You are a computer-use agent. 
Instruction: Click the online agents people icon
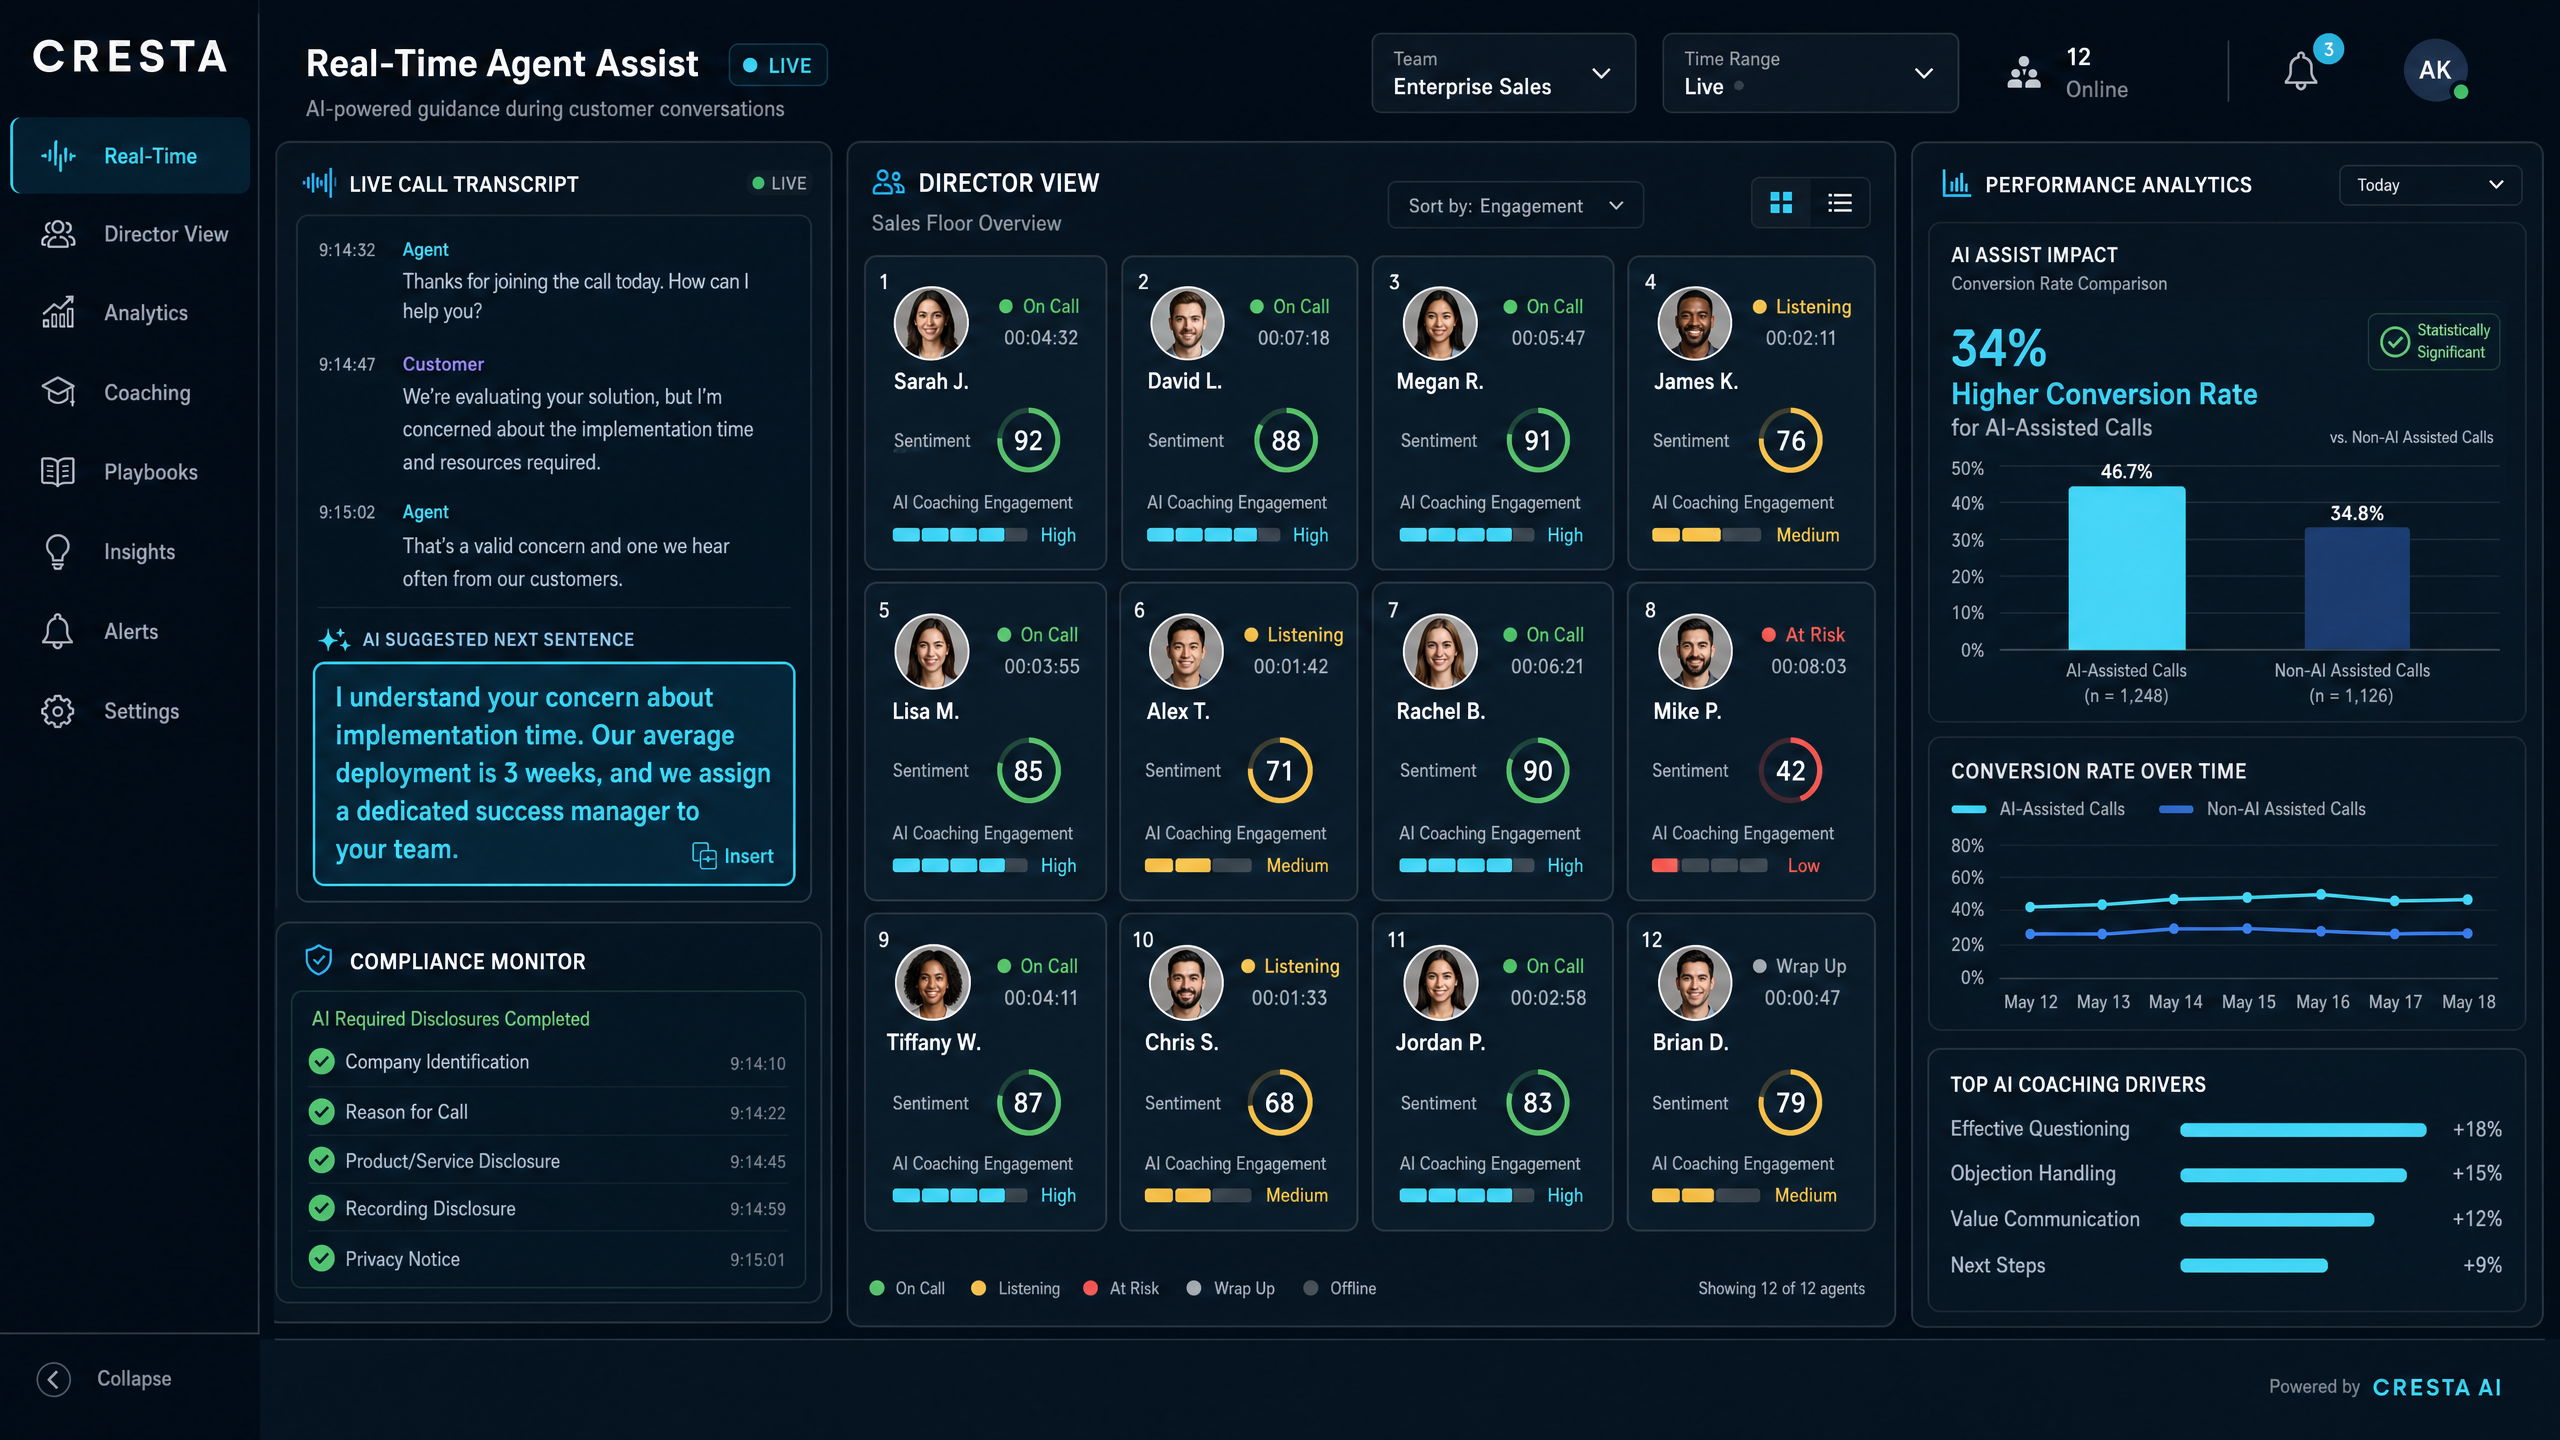point(2023,72)
